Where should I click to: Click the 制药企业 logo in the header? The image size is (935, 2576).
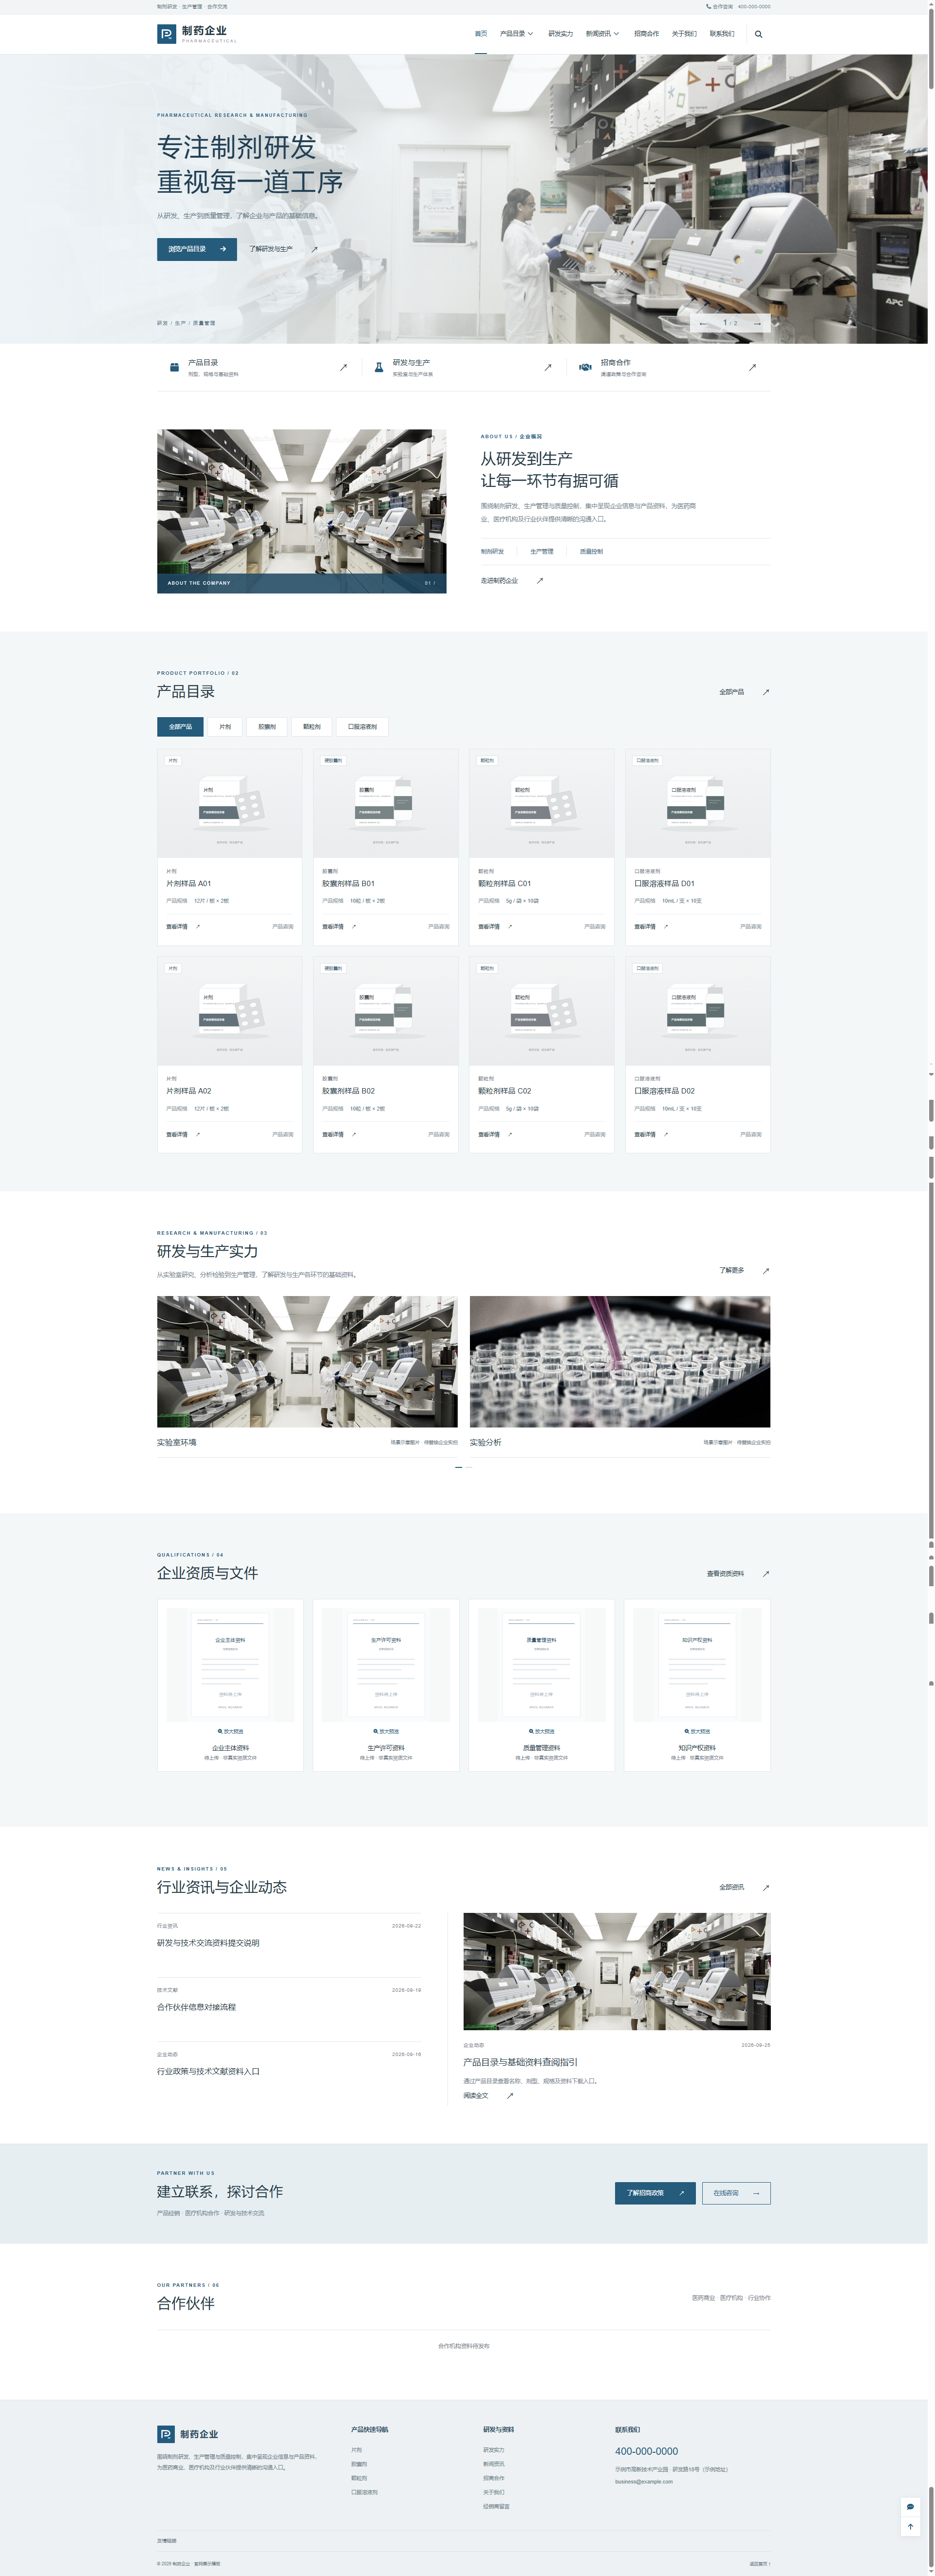(197, 34)
